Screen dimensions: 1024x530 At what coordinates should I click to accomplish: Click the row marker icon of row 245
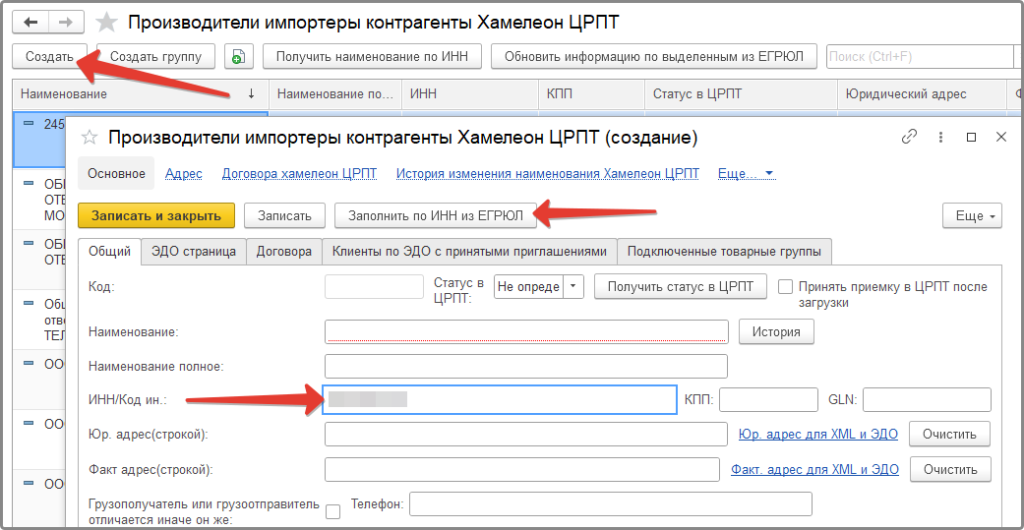coord(29,123)
